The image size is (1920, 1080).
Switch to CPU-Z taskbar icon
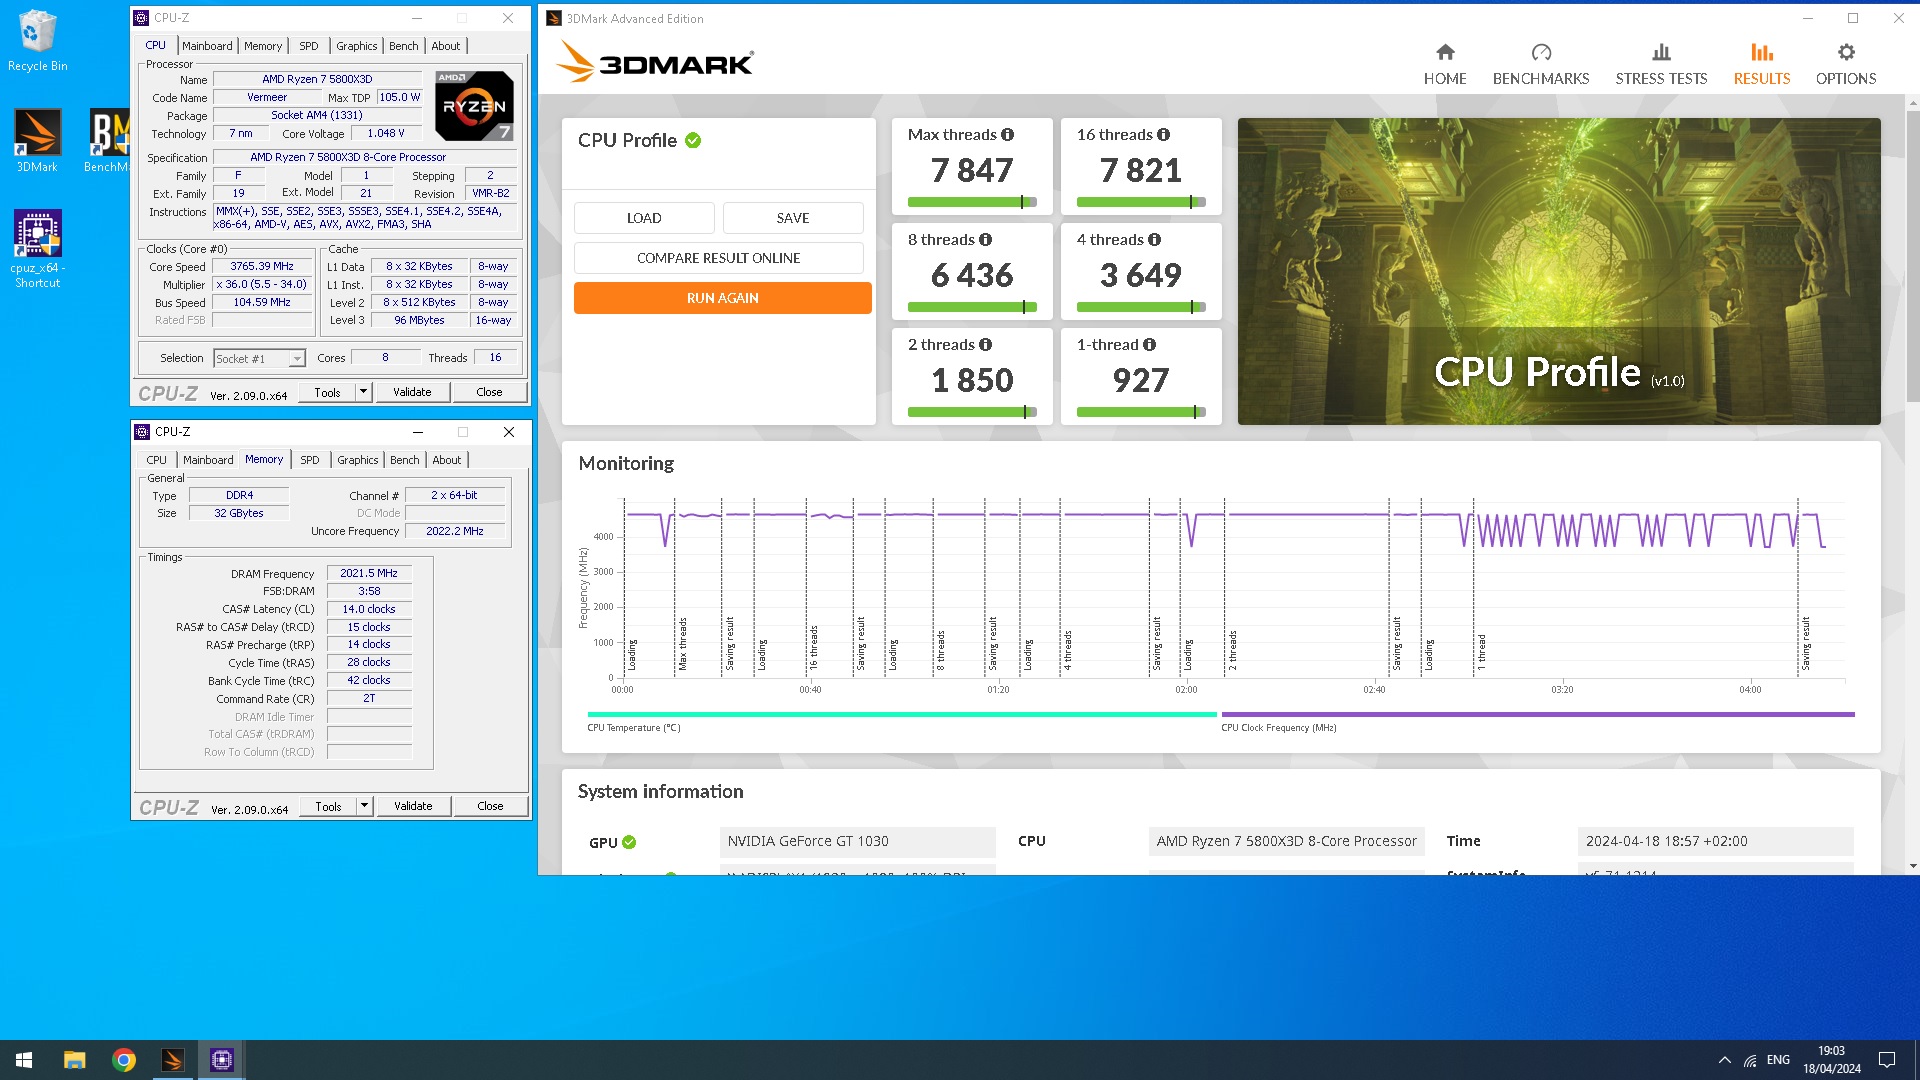(x=222, y=1060)
